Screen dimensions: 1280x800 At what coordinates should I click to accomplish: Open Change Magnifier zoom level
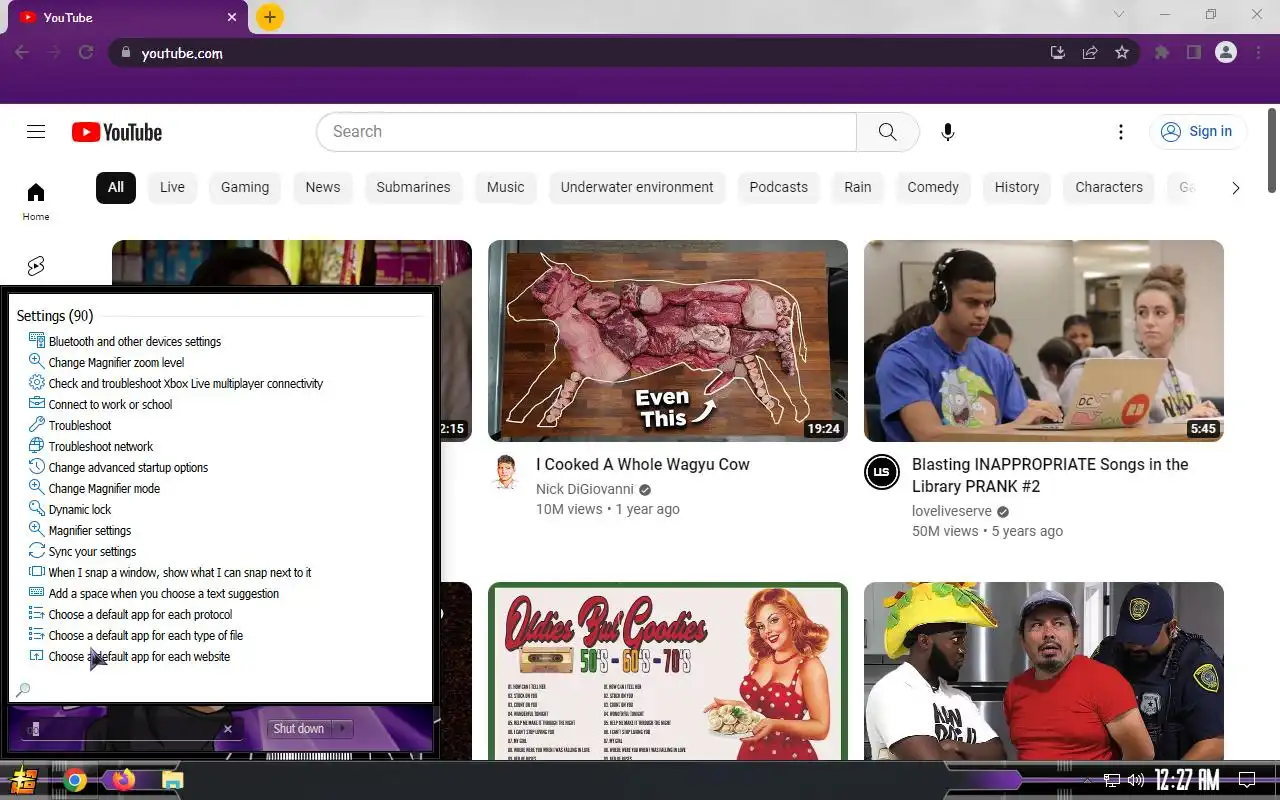(x=116, y=362)
